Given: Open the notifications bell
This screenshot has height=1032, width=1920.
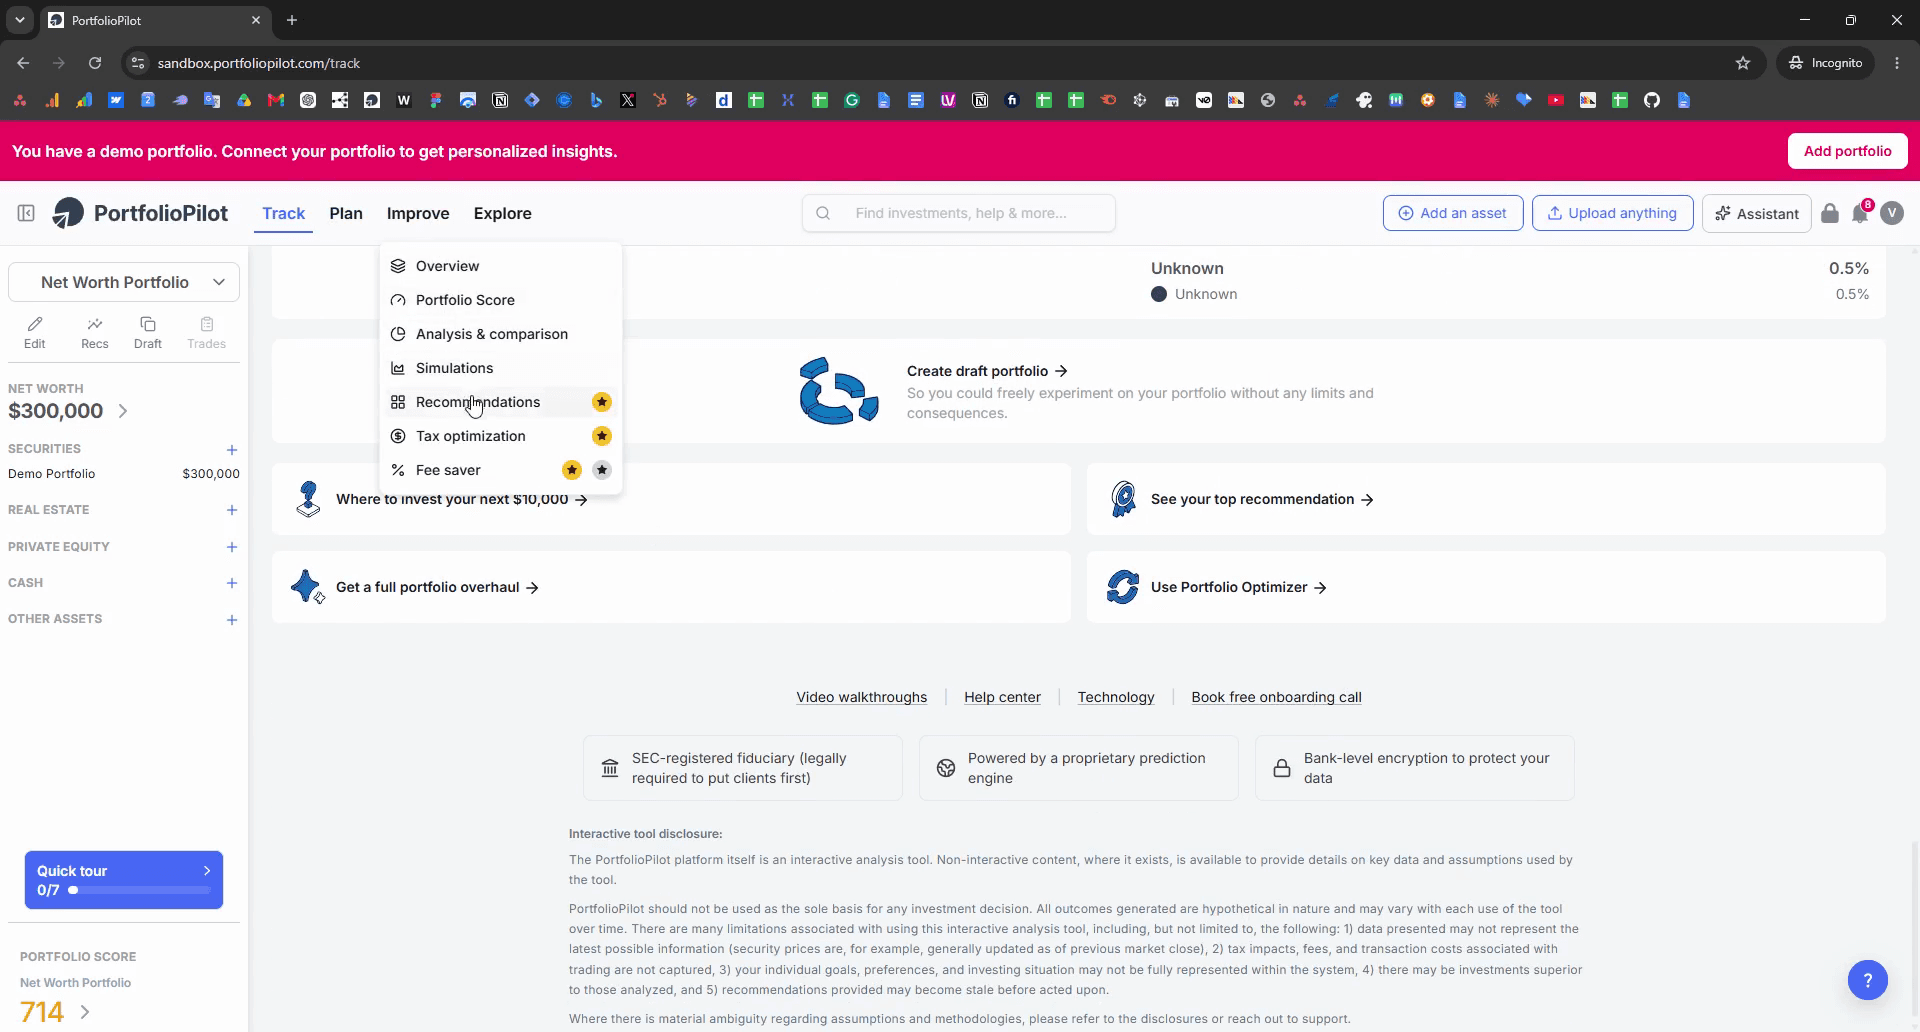Looking at the screenshot, I should (x=1860, y=213).
